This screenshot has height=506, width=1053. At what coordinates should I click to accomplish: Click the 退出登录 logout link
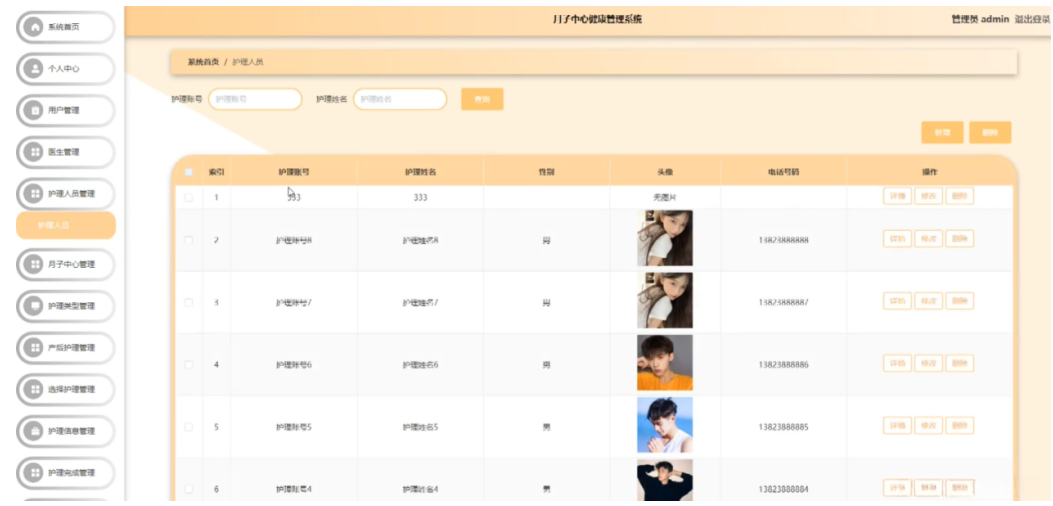click(1032, 19)
